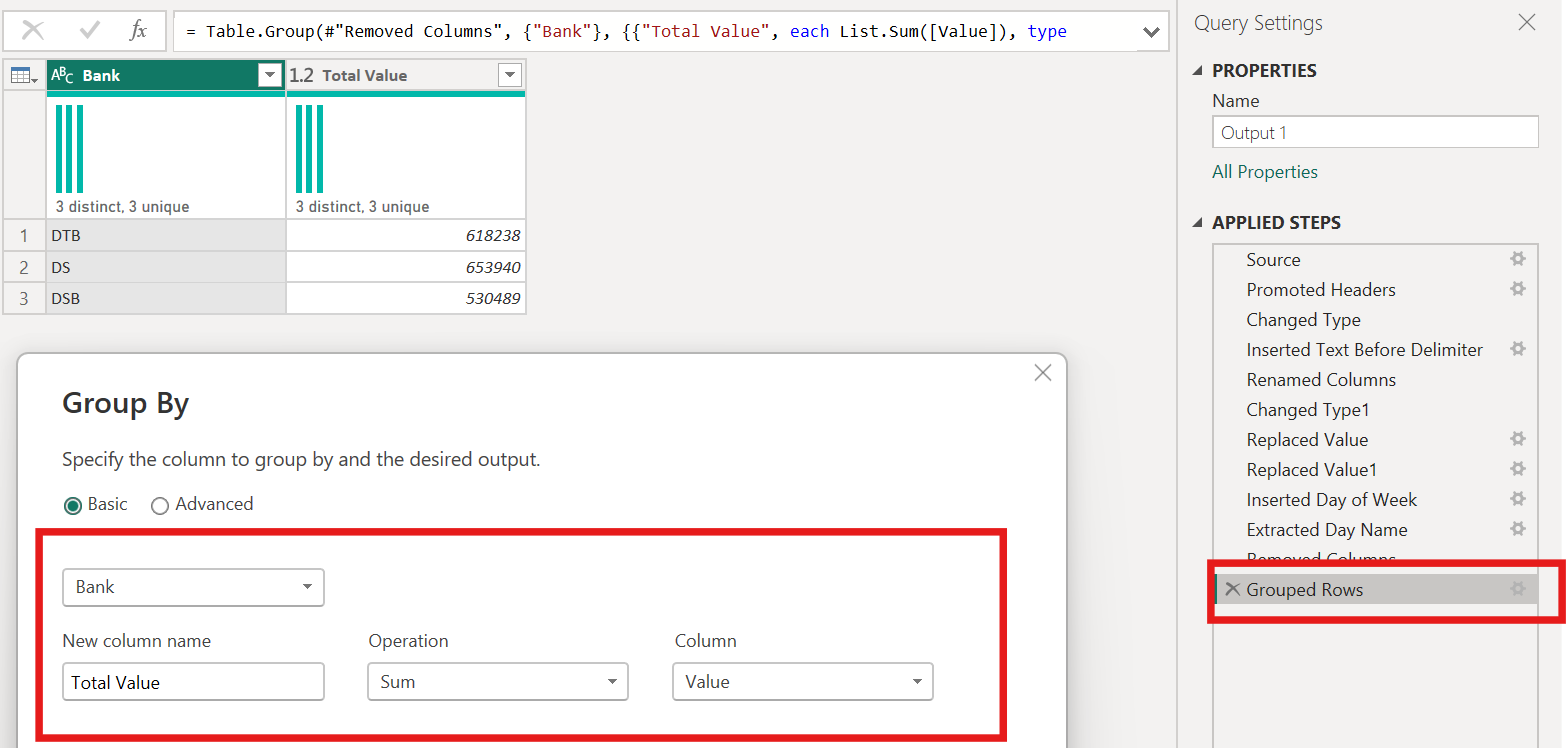The width and height of the screenshot is (1566, 748).
Task: Select row number 1
Action: click(24, 236)
